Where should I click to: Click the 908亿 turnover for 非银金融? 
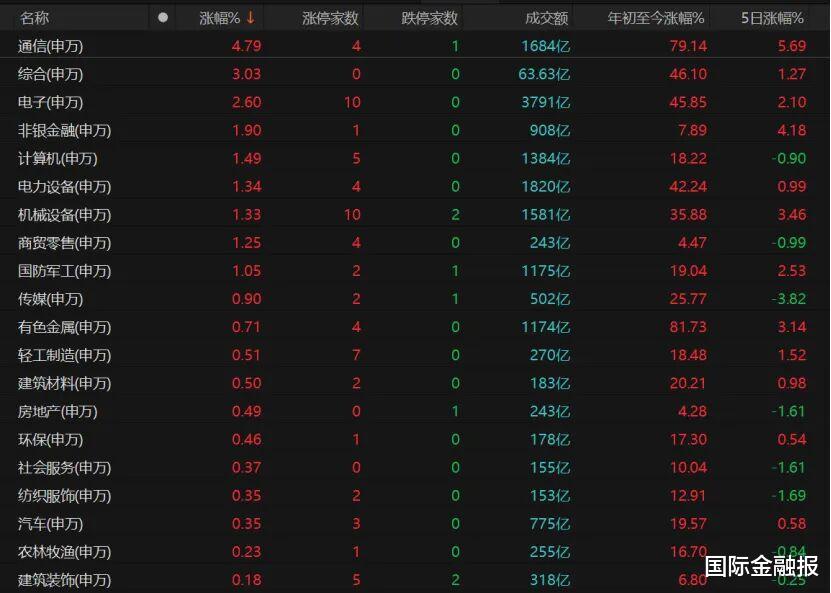(x=550, y=130)
